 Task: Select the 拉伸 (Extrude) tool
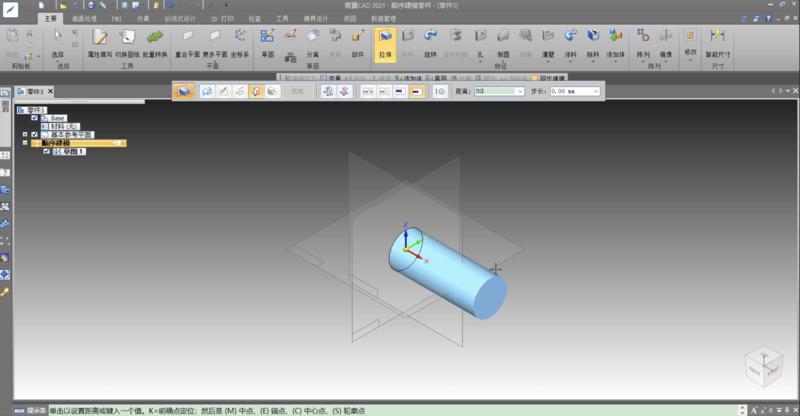[x=384, y=42]
